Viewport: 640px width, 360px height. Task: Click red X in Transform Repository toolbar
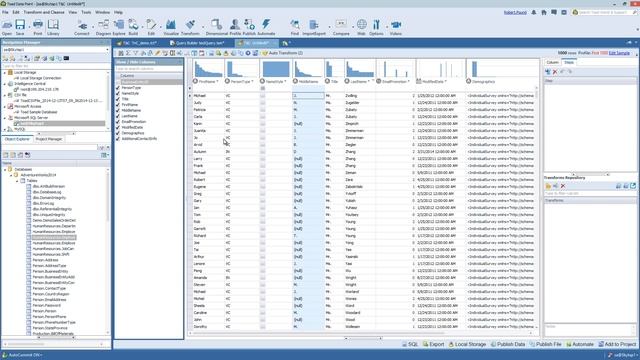[x=563, y=186]
